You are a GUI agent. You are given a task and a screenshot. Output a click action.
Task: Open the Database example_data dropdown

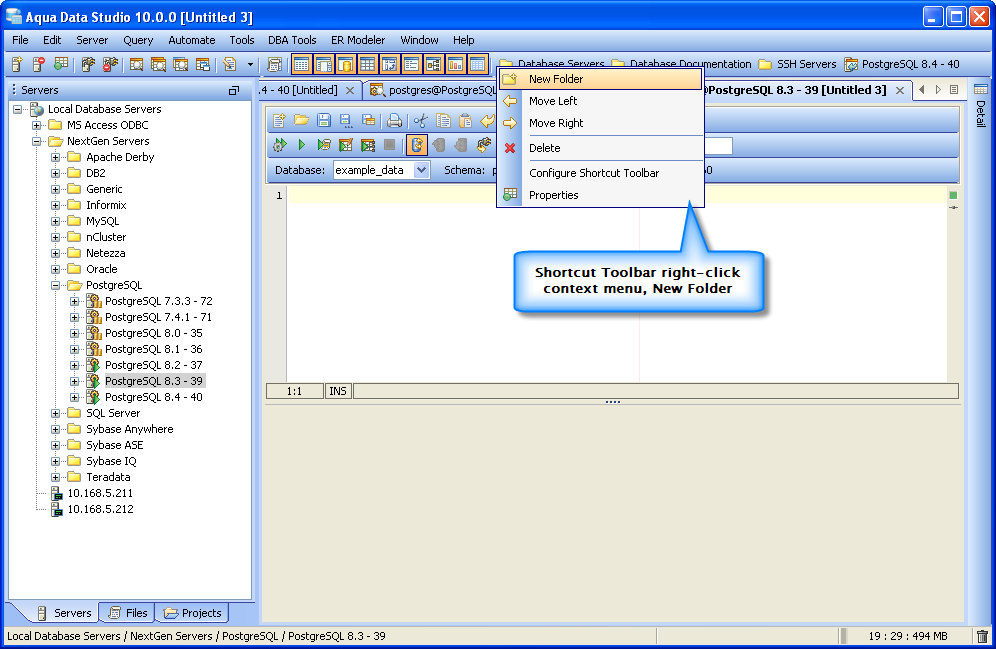[x=421, y=170]
